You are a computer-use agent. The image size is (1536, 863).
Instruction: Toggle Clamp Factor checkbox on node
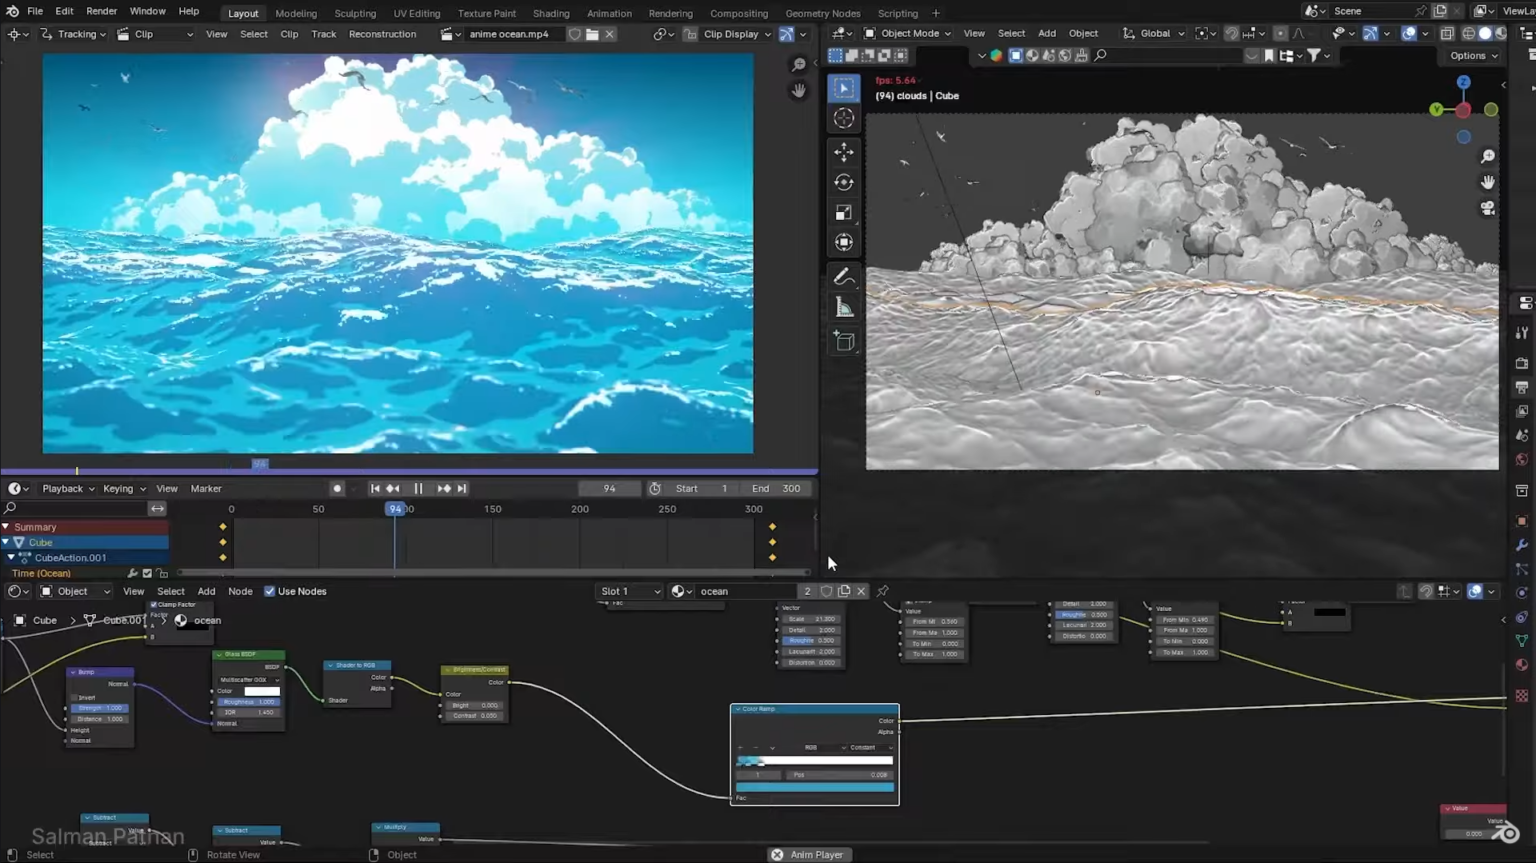154,605
